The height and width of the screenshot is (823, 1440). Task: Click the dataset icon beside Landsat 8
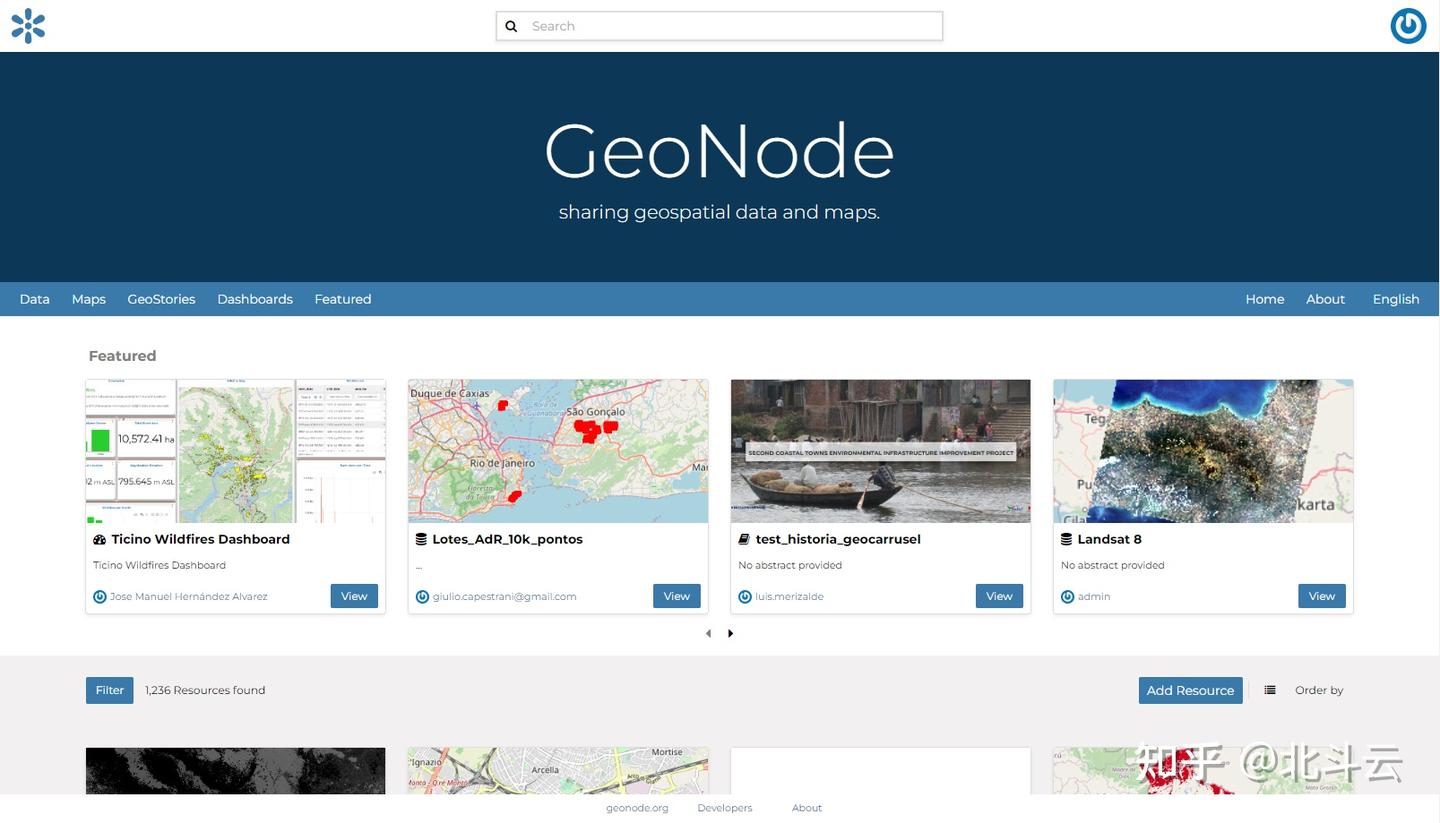[1066, 539]
